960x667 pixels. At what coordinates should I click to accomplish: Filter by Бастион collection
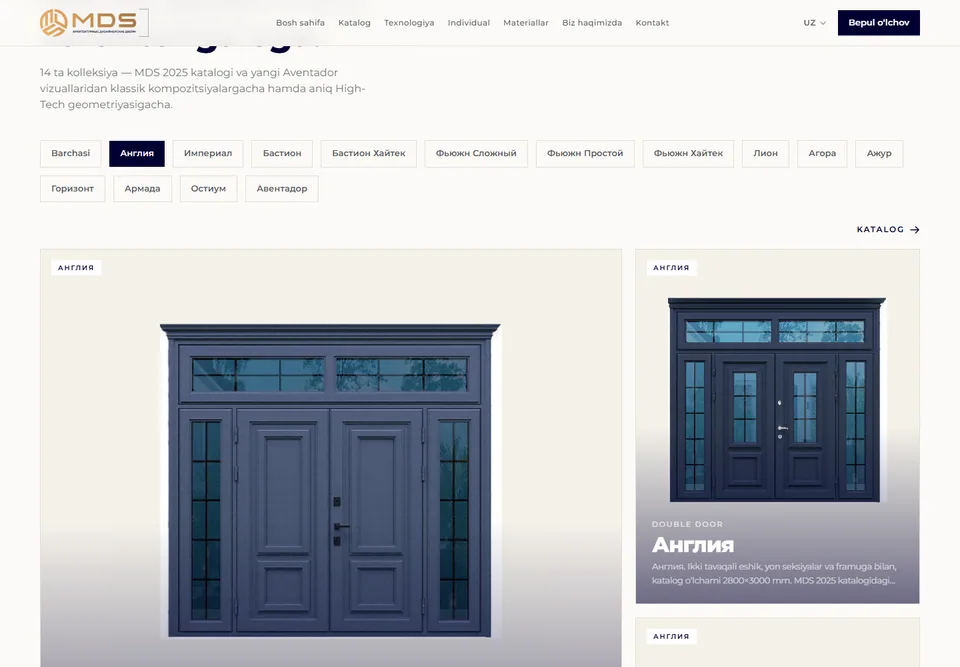pos(282,154)
